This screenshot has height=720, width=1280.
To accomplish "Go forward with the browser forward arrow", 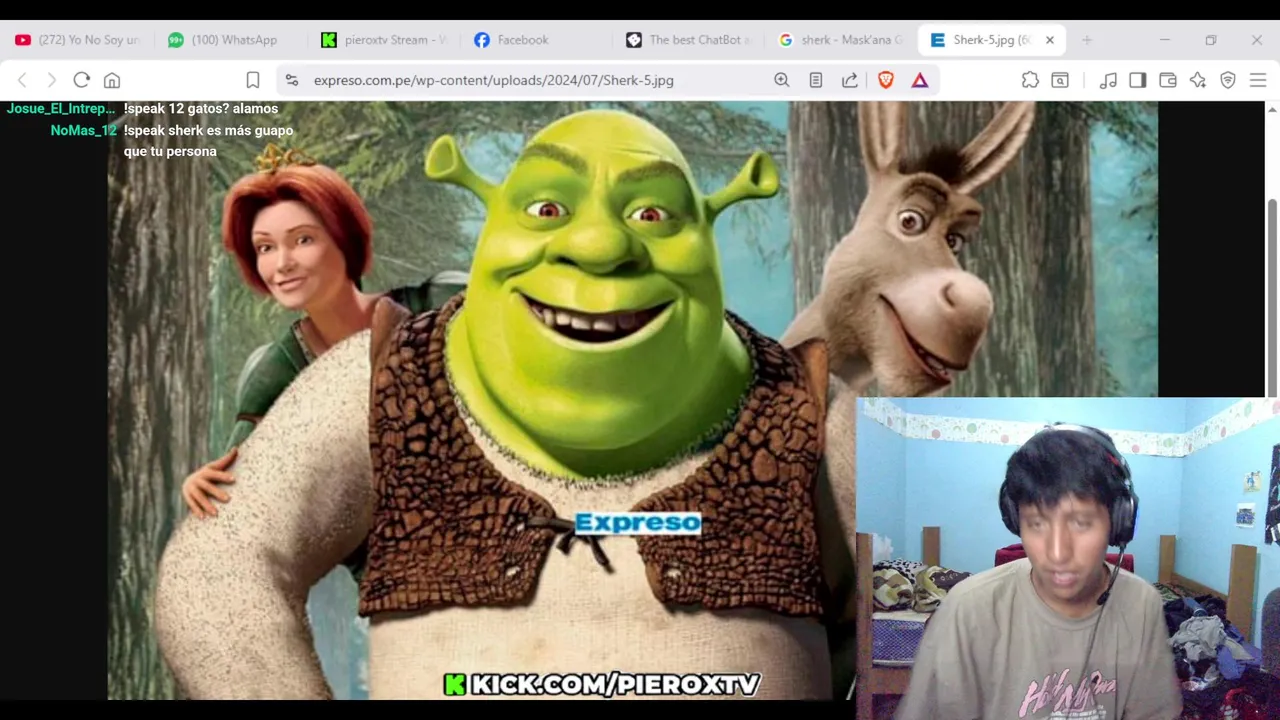I will [52, 80].
